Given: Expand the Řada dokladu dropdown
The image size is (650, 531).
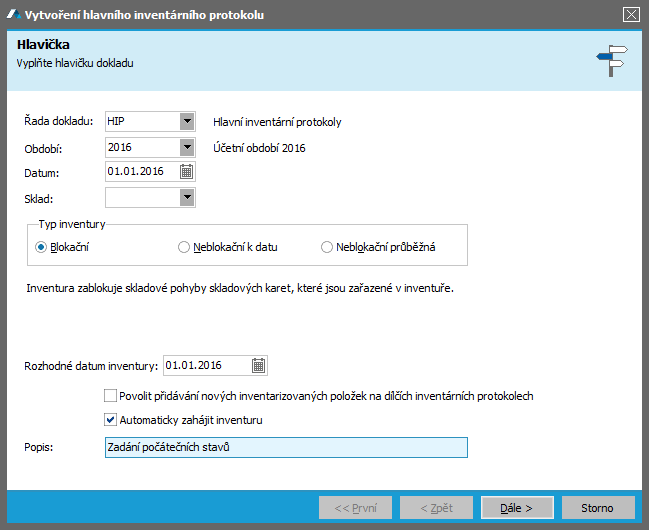Looking at the screenshot, I should (x=186, y=122).
